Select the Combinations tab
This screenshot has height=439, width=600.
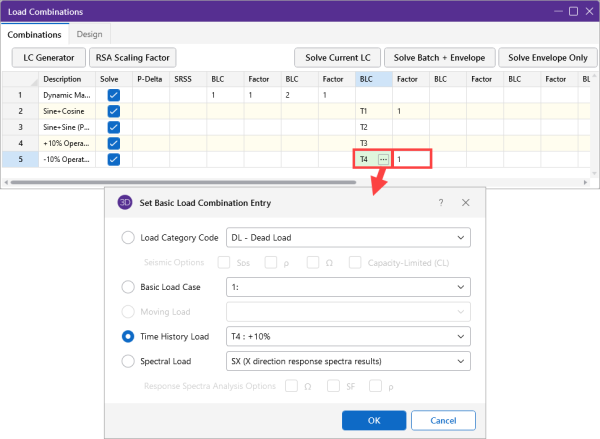35,35
